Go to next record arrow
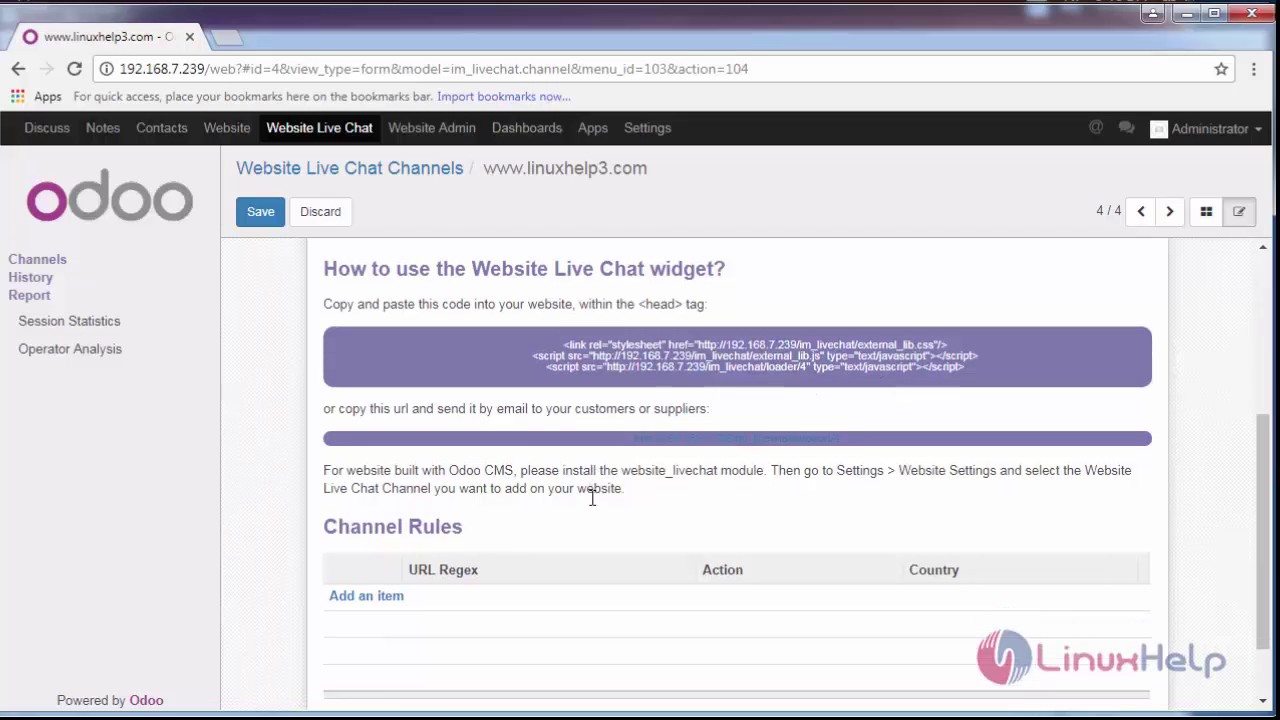The height and width of the screenshot is (720, 1280). [1169, 212]
